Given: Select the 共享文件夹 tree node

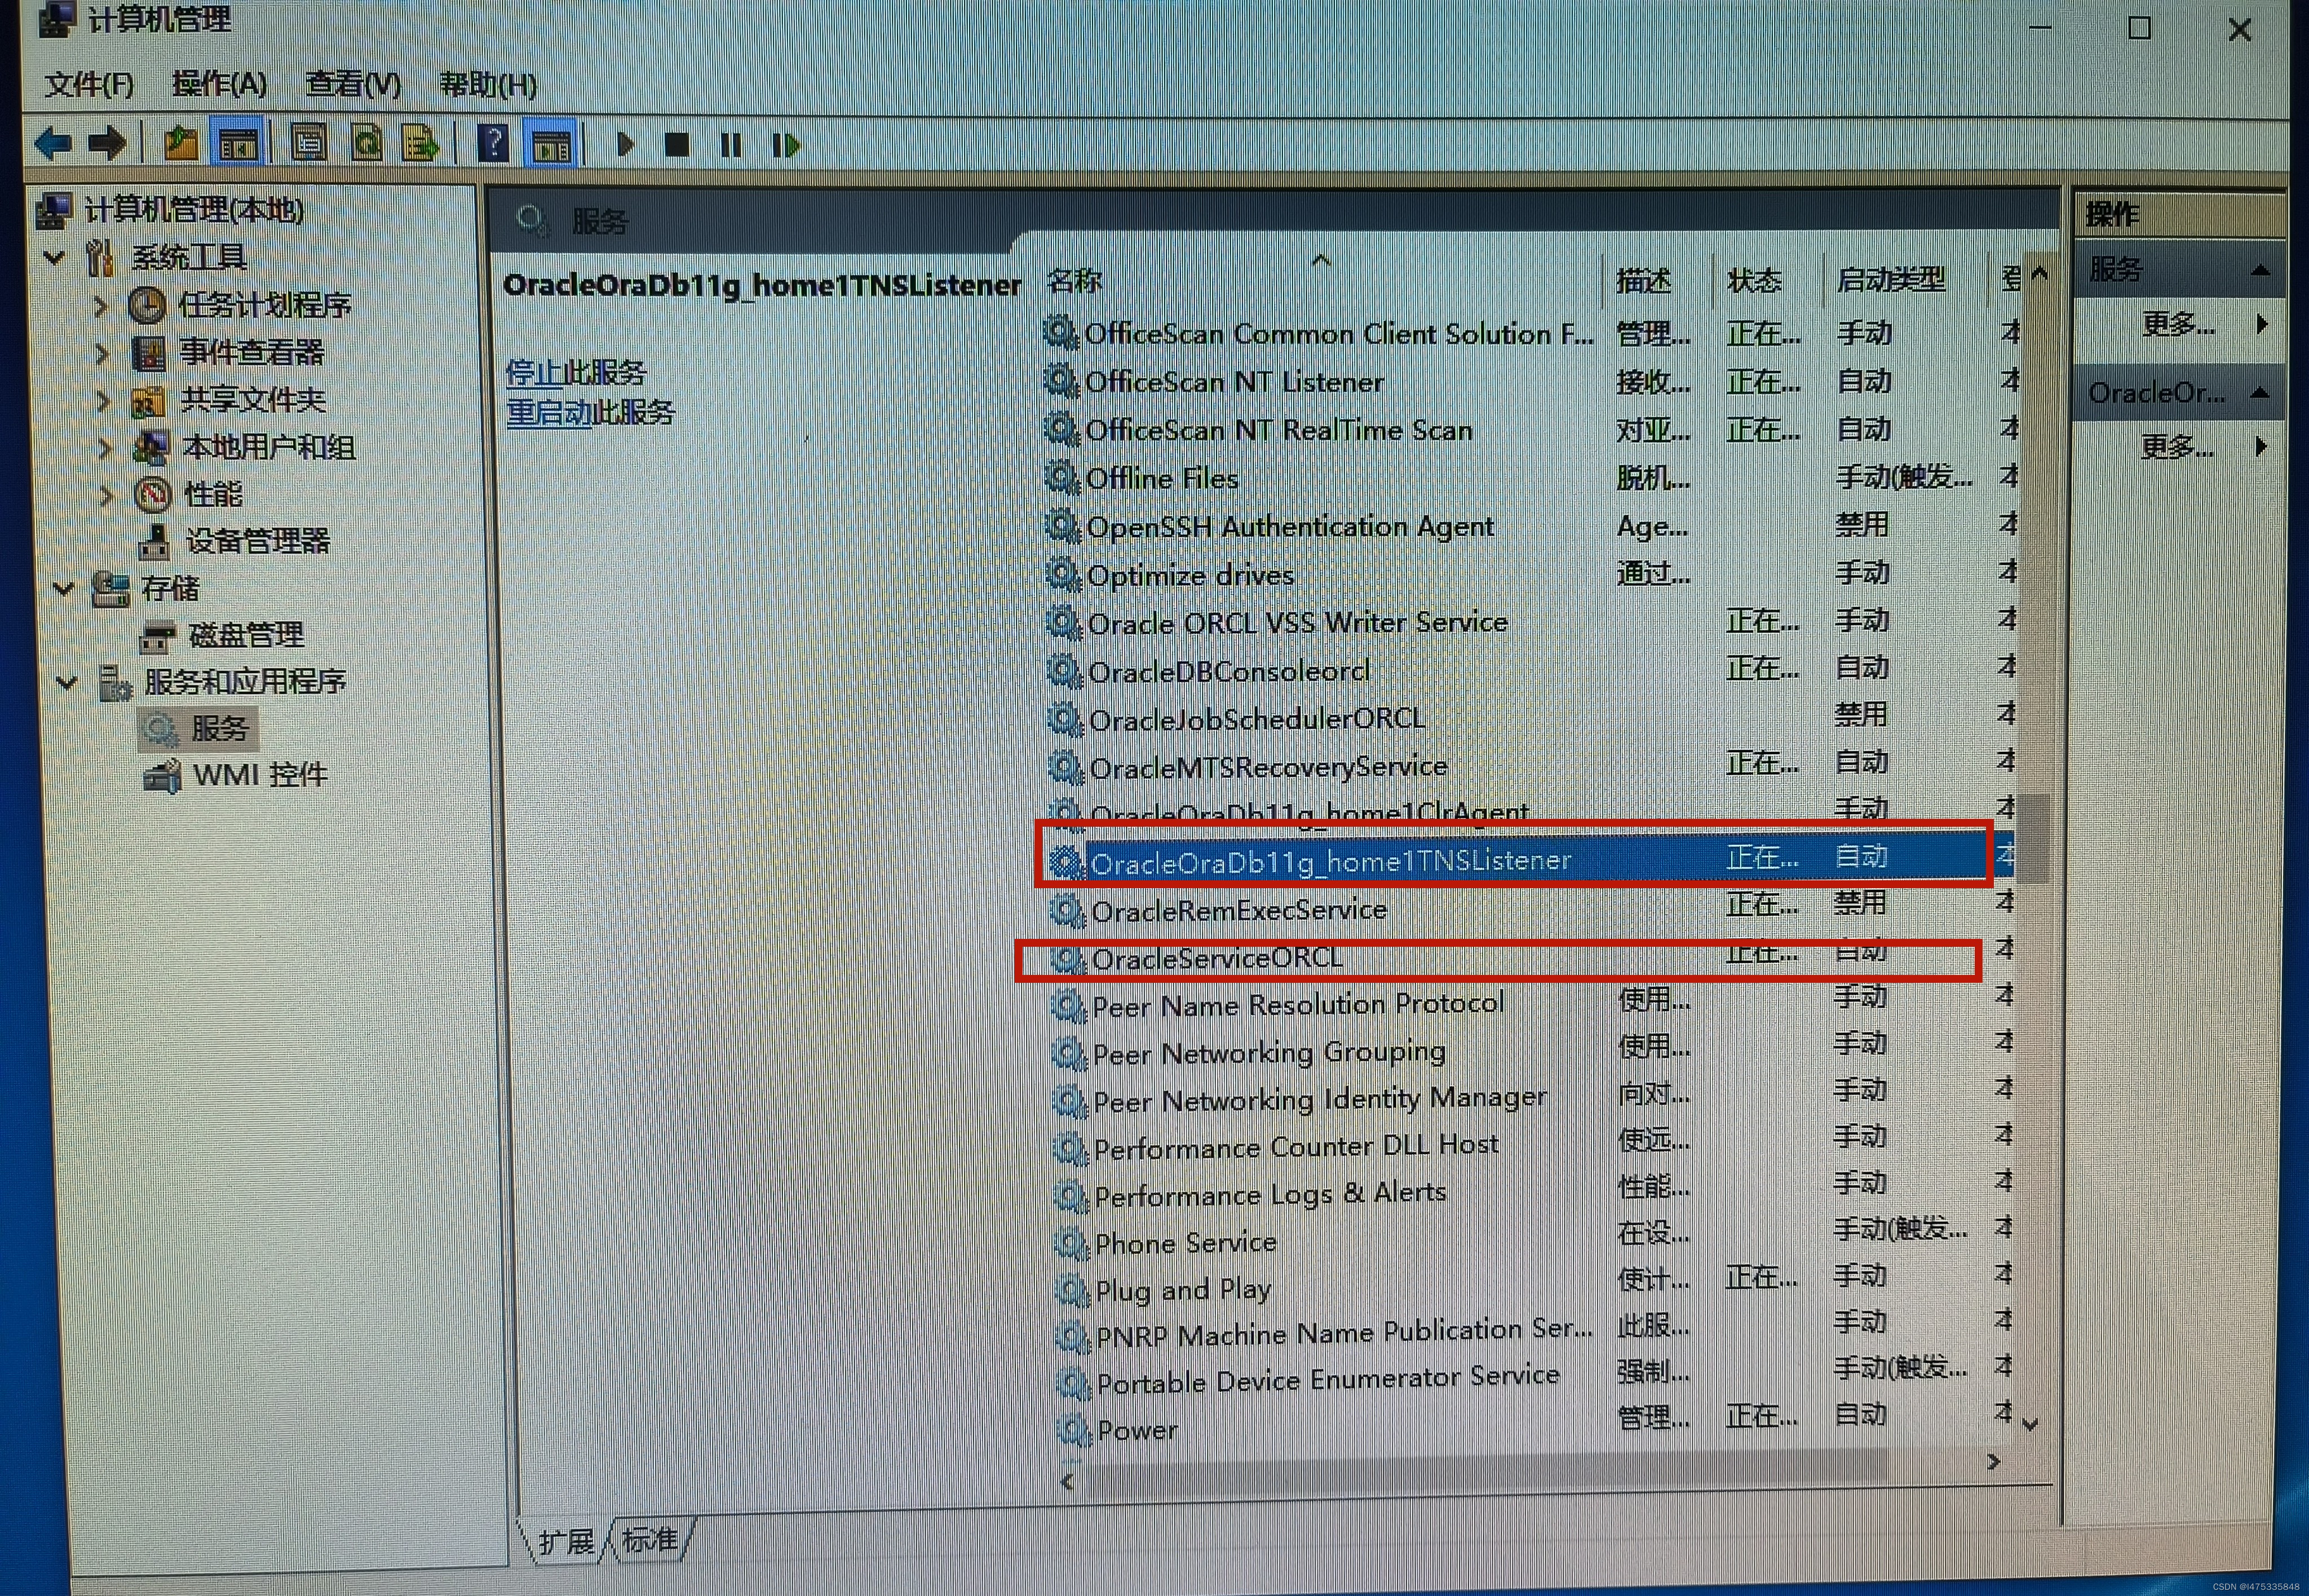Looking at the screenshot, I should 253,400.
